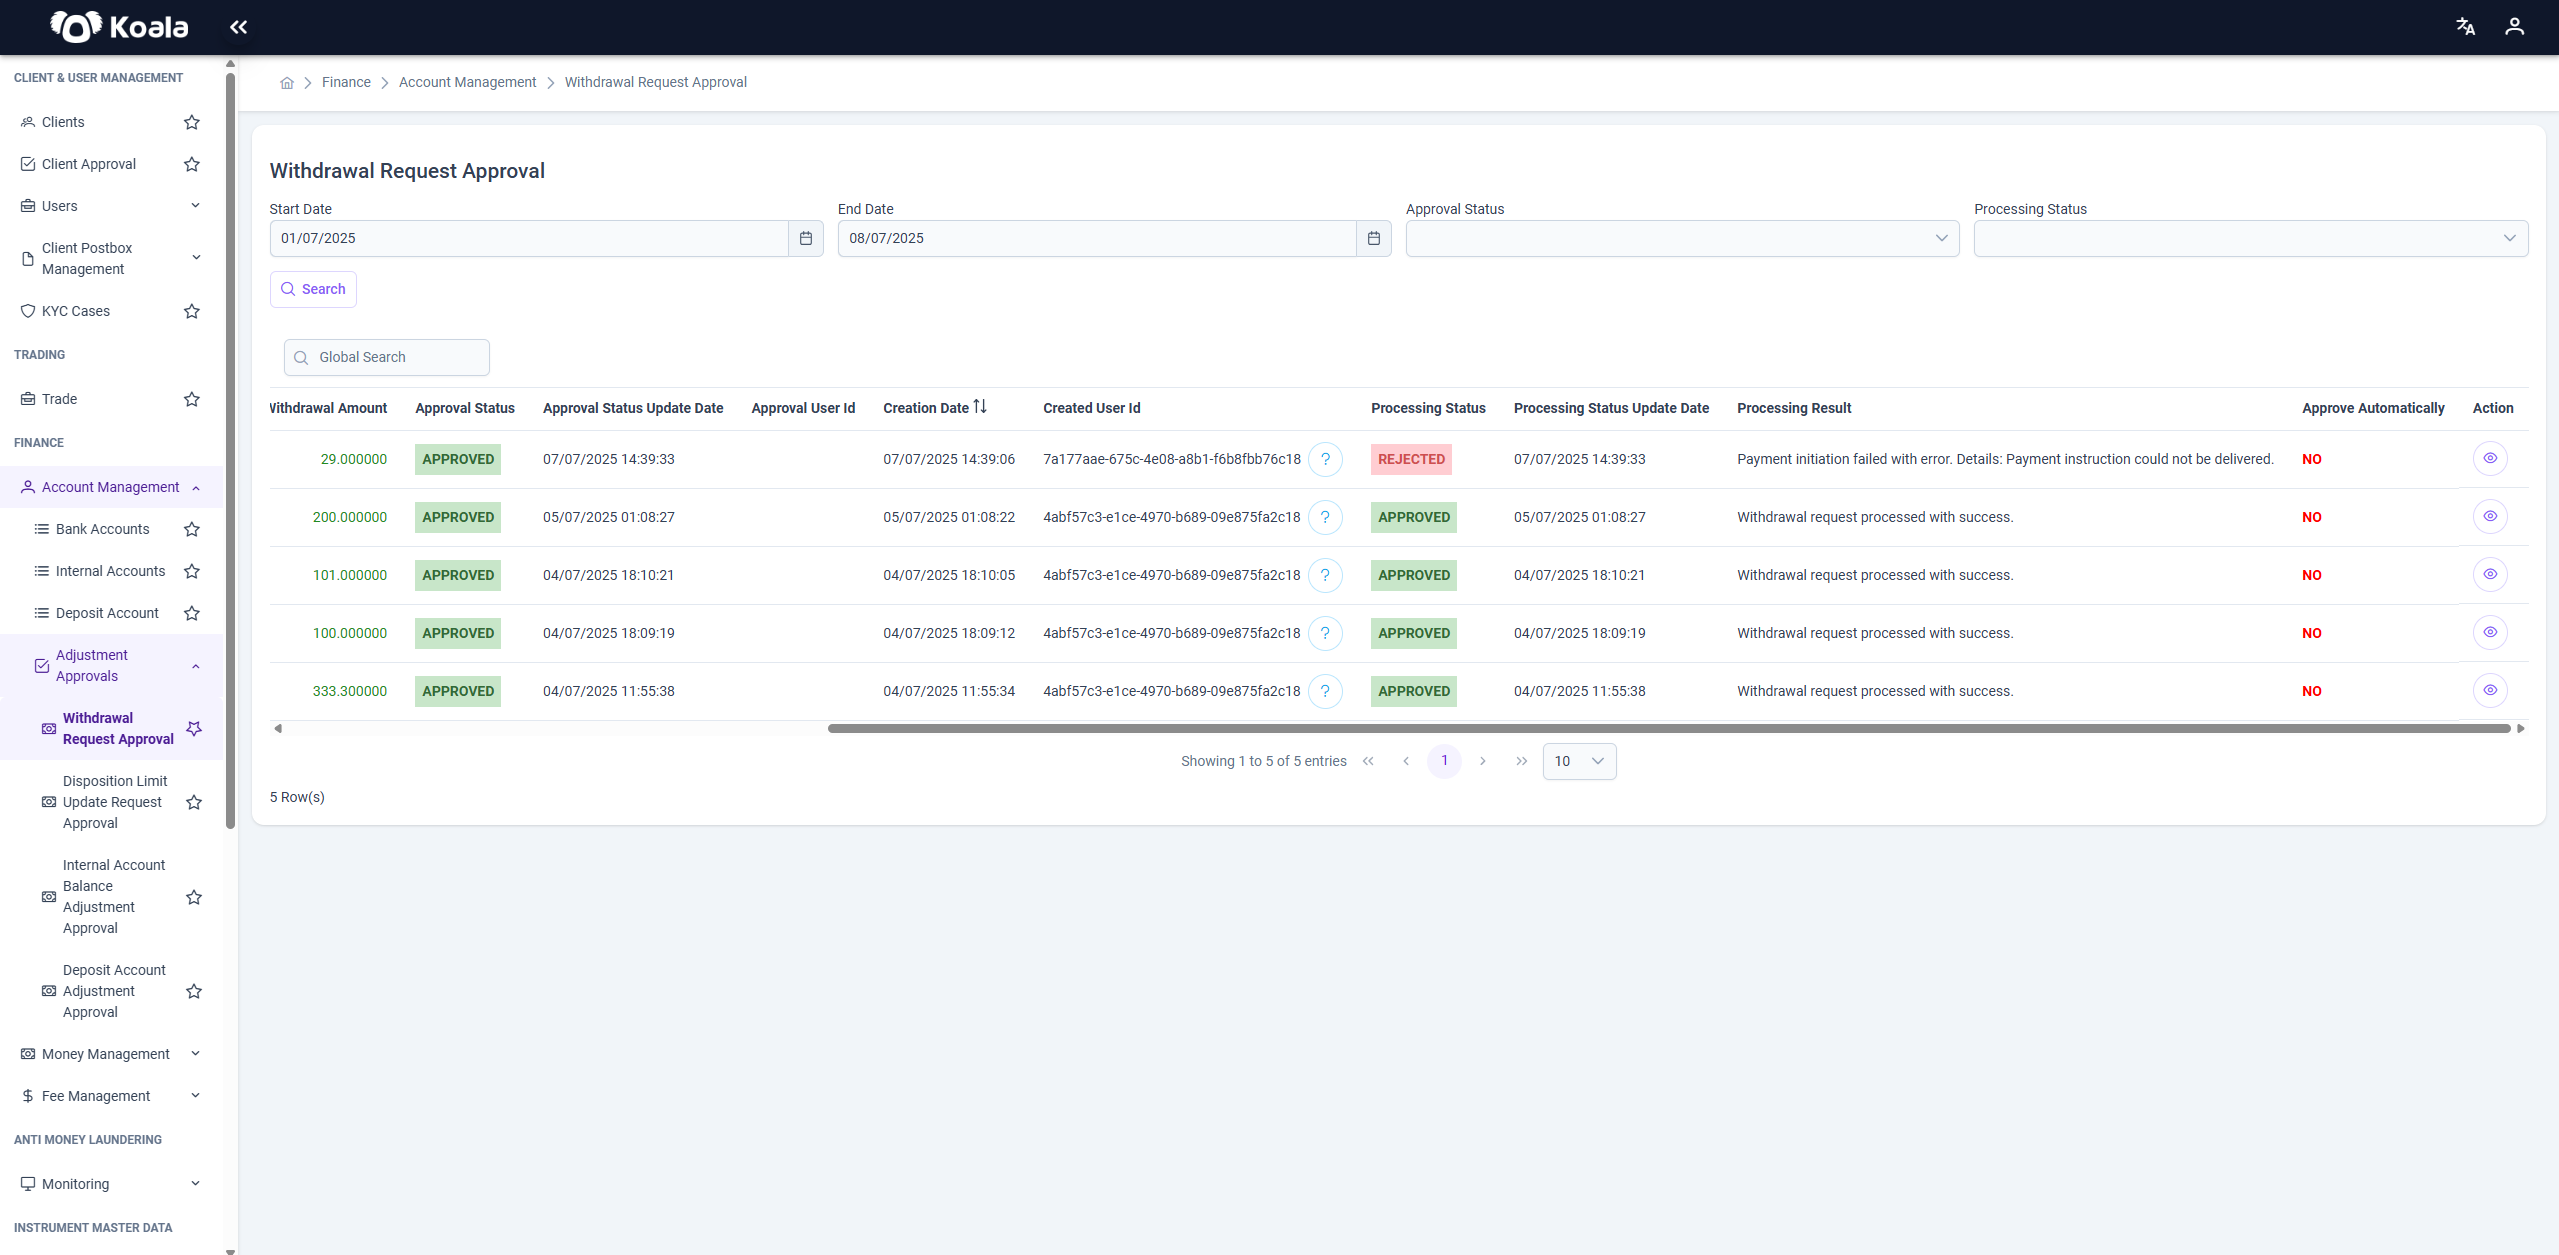Viewport: 2559px width, 1255px height.
Task: Click the Search button
Action: 313,289
